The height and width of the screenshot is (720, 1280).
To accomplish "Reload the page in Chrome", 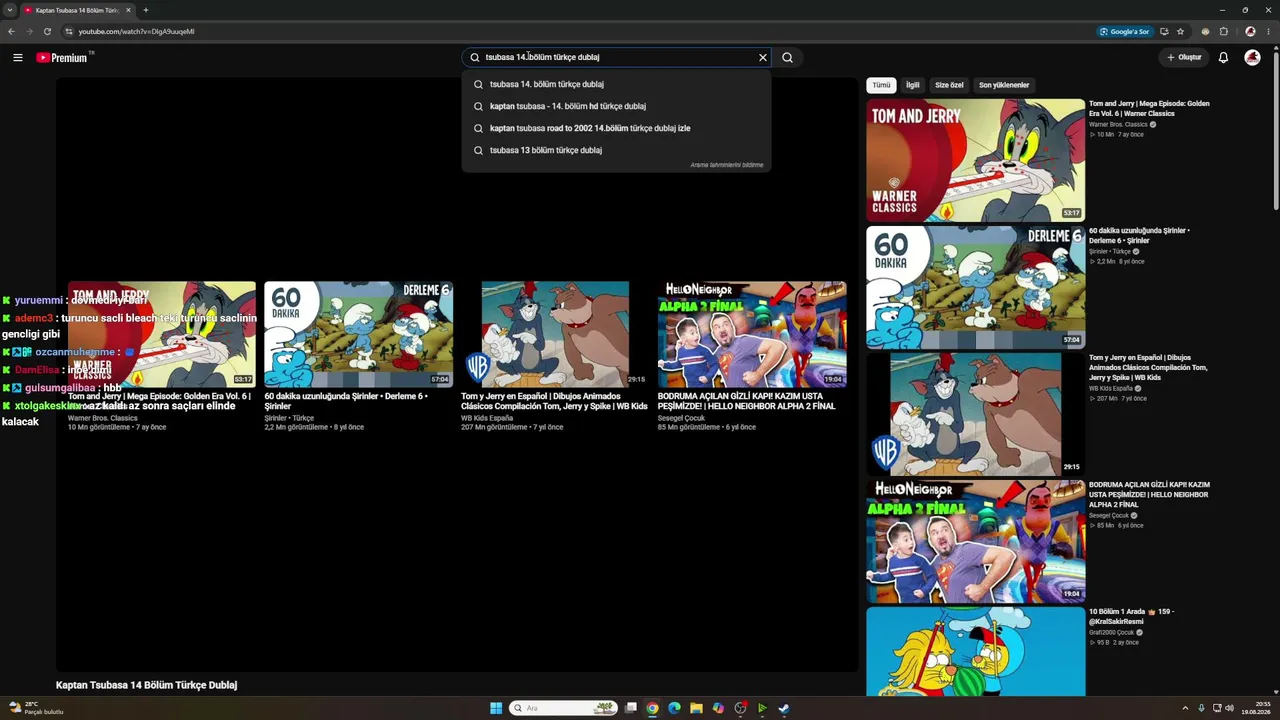I will [47, 31].
